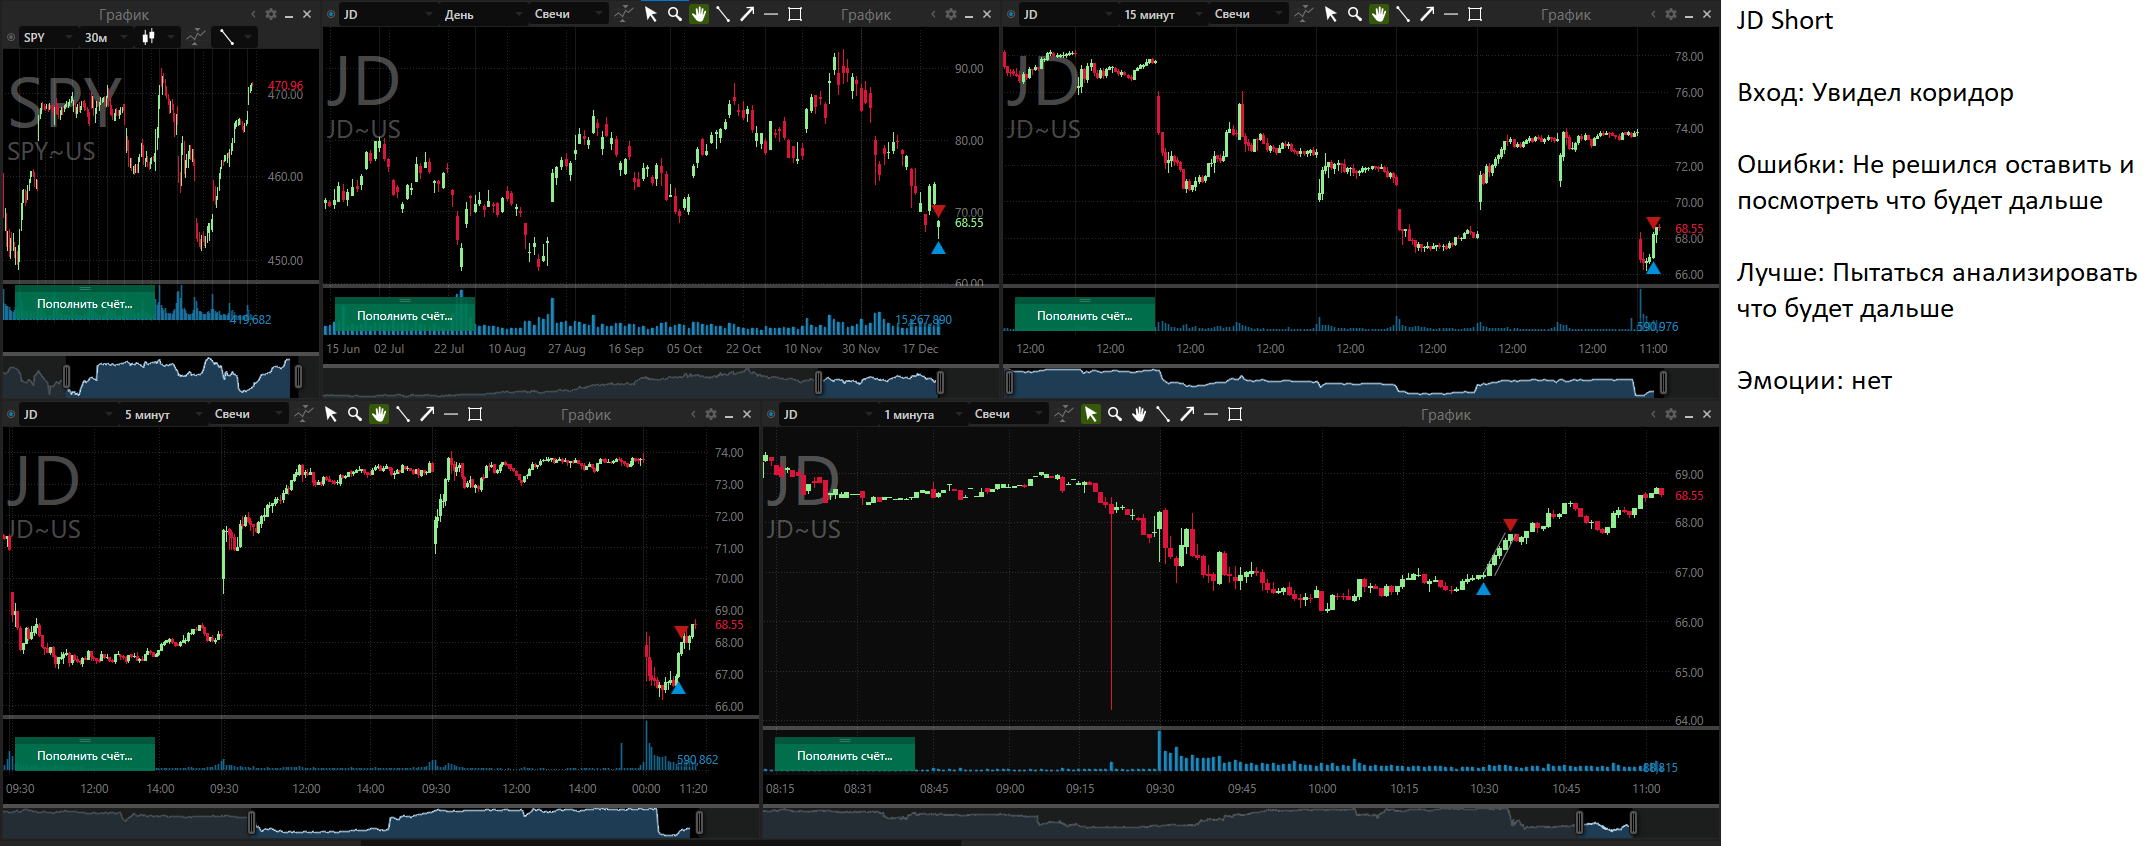This screenshot has width=2150, height=846.
Task: Toggle hand pan tool in JD 15-minute chart
Action: tap(1379, 14)
